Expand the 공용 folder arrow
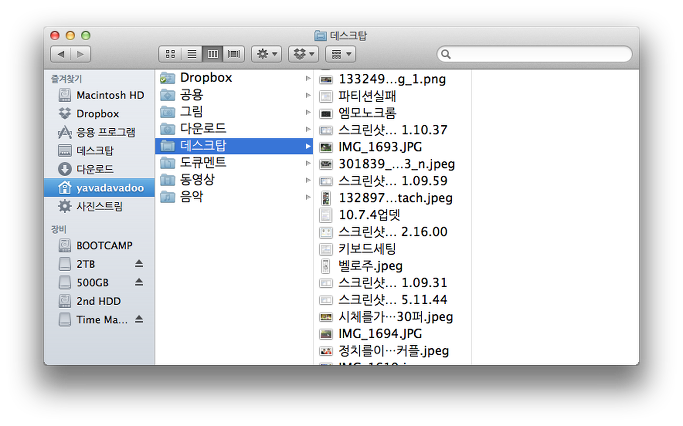 (x=308, y=95)
